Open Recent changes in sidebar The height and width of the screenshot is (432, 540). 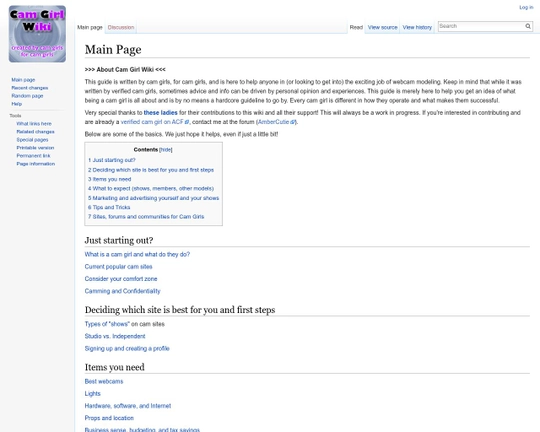[x=30, y=88]
